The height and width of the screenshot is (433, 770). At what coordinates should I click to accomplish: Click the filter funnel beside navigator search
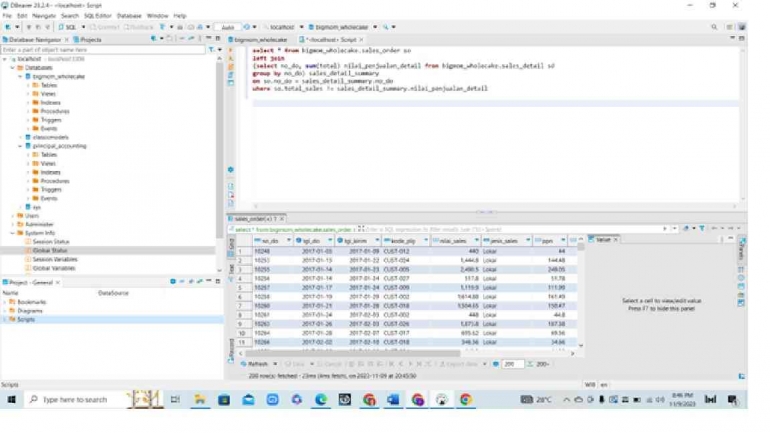point(211,50)
